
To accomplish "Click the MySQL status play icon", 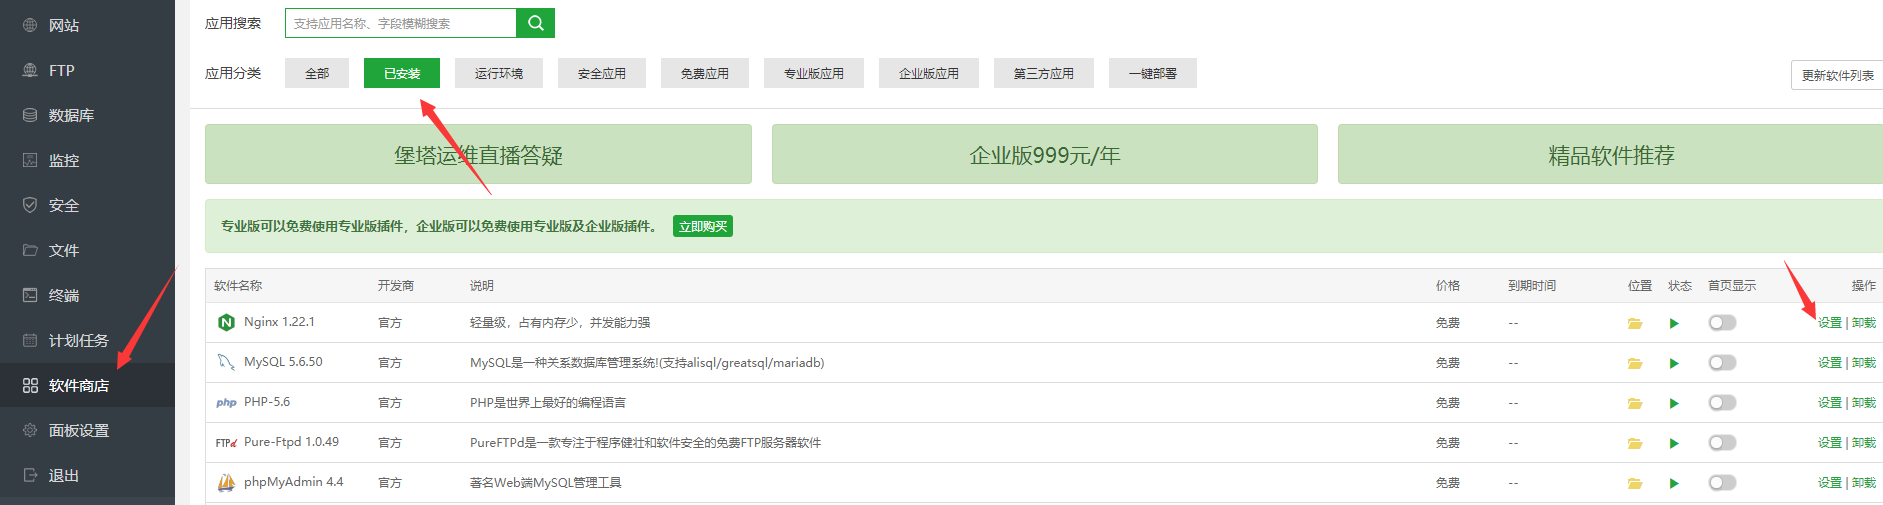I will [1674, 363].
